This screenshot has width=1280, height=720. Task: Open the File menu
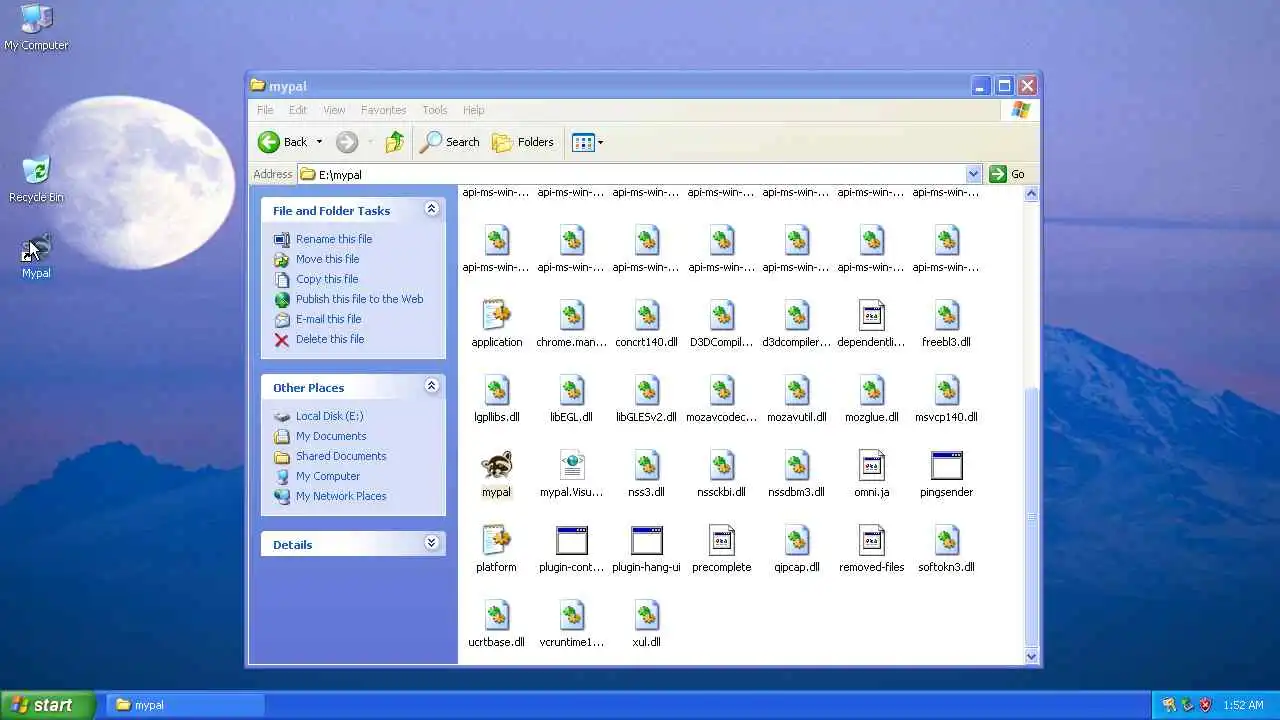point(265,110)
